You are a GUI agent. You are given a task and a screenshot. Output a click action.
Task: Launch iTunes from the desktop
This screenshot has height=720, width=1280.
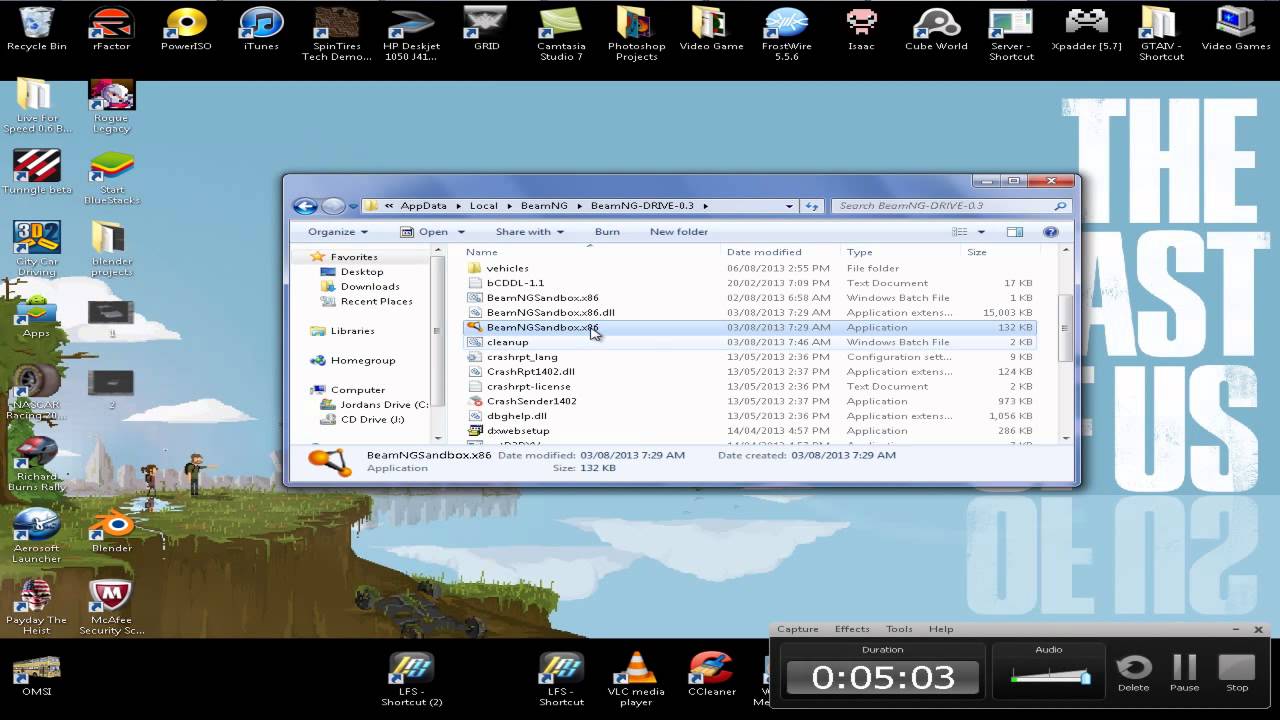point(261,28)
